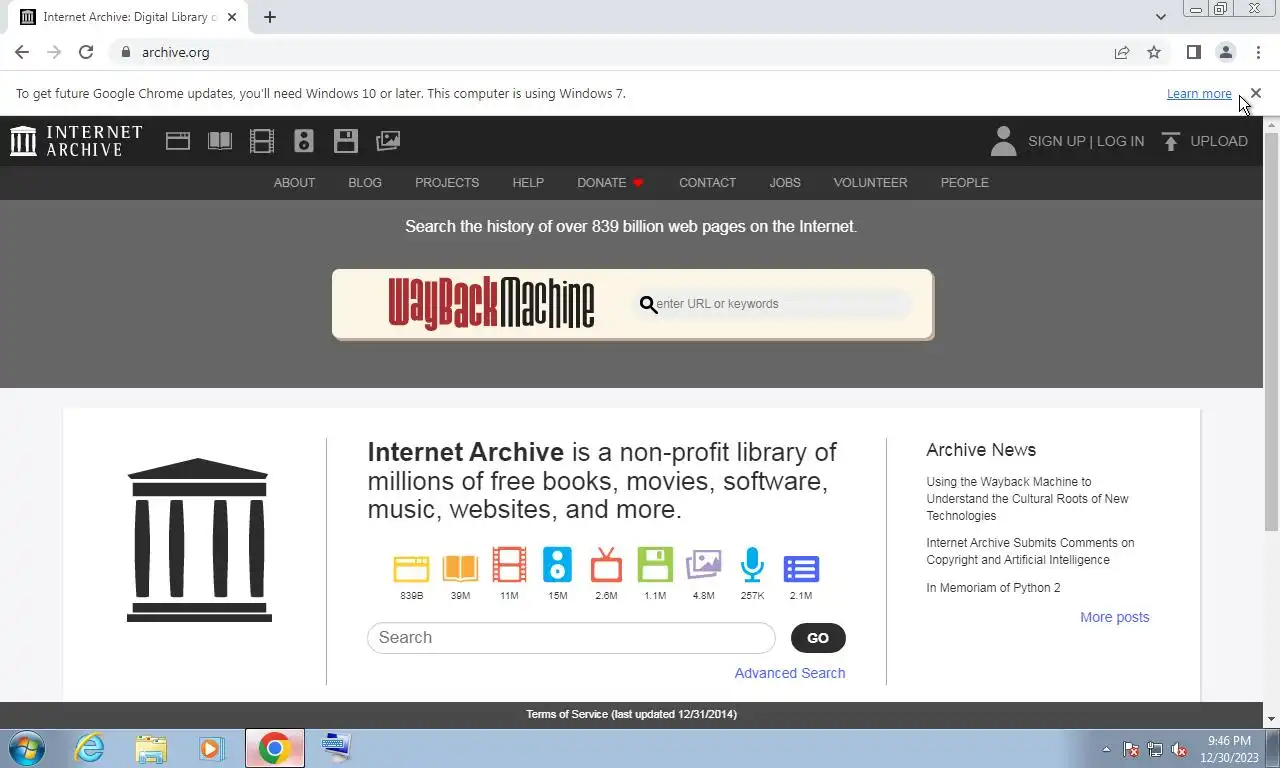Open Windows Explorer folder on the taskbar
Image resolution: width=1280 pixels, height=768 pixels.
pos(151,748)
